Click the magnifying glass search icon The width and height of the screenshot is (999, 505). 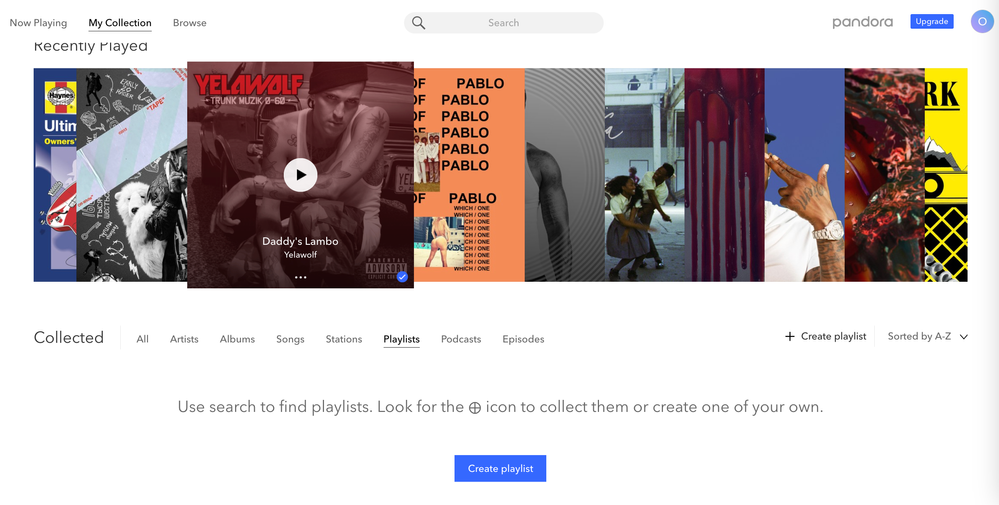[419, 23]
